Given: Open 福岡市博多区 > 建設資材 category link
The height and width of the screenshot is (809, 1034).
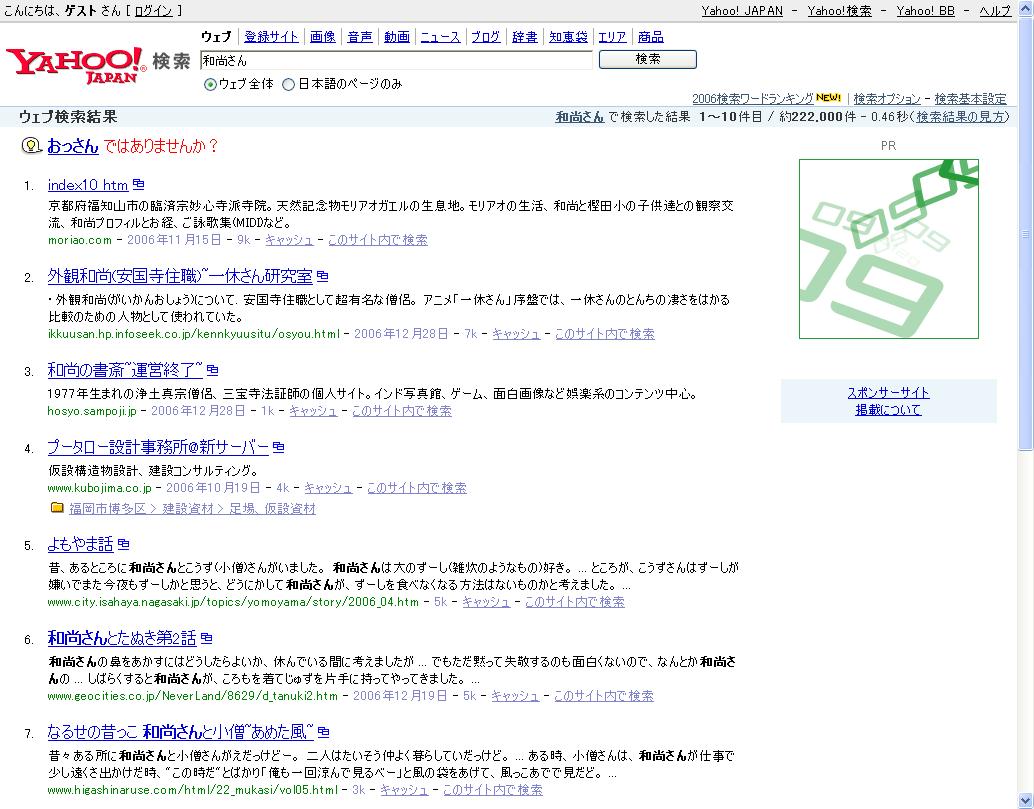Looking at the screenshot, I should [193, 508].
